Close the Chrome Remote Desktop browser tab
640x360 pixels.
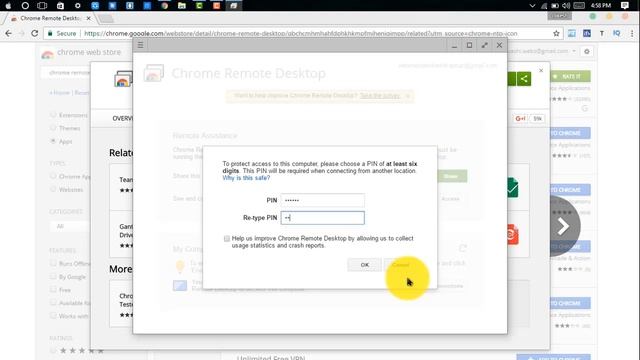click(89, 18)
